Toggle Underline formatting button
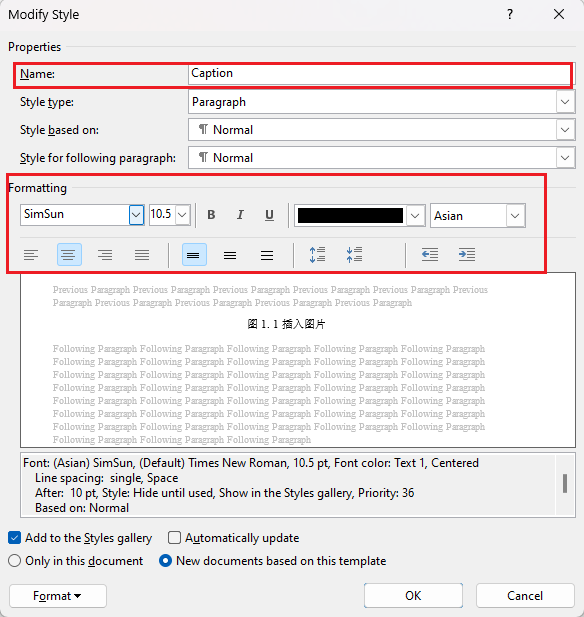 tap(269, 215)
